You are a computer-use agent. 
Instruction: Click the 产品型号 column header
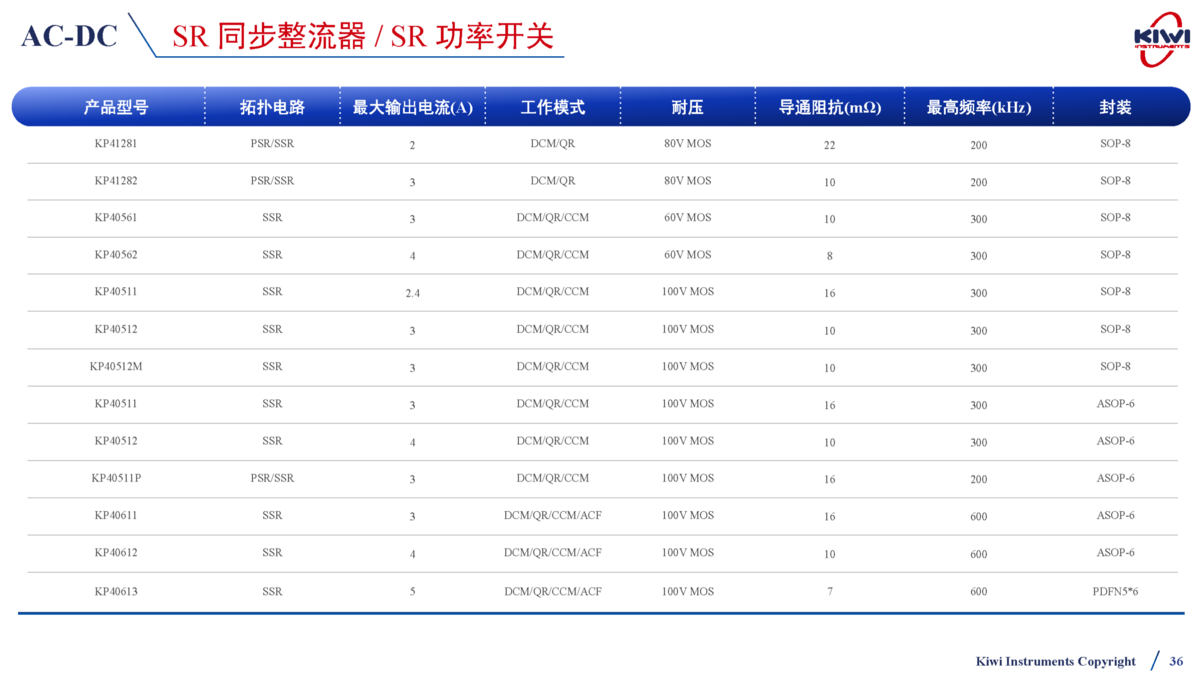click(116, 107)
